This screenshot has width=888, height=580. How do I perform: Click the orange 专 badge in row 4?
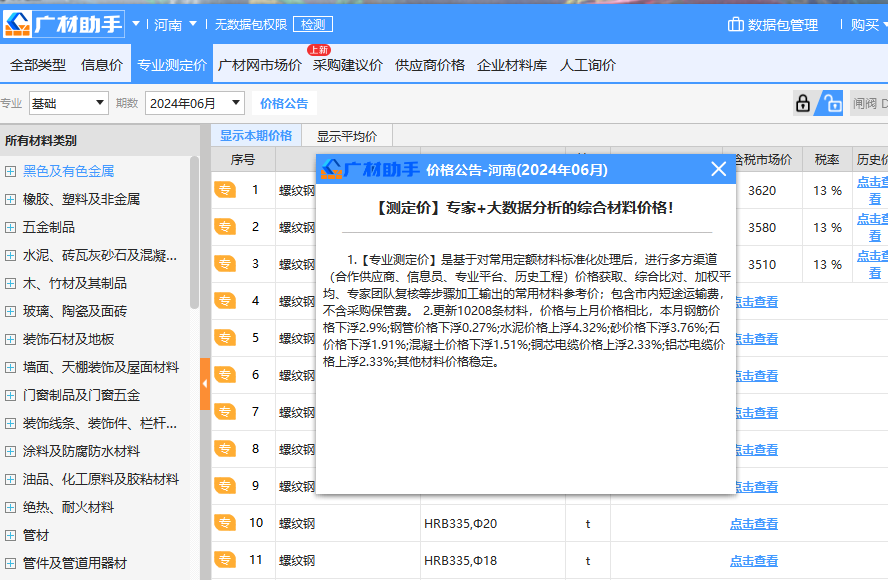coord(225,301)
